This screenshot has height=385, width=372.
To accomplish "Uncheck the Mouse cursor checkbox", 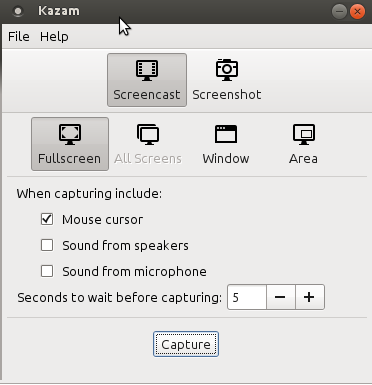I will [47, 219].
